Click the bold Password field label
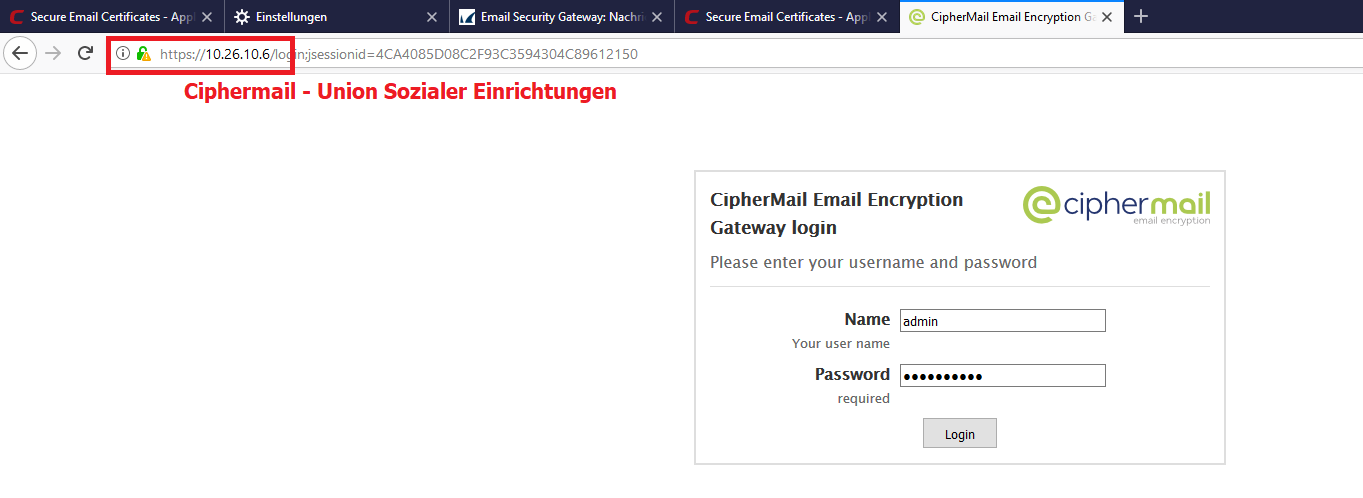This screenshot has height=498, width=1363. click(x=852, y=374)
